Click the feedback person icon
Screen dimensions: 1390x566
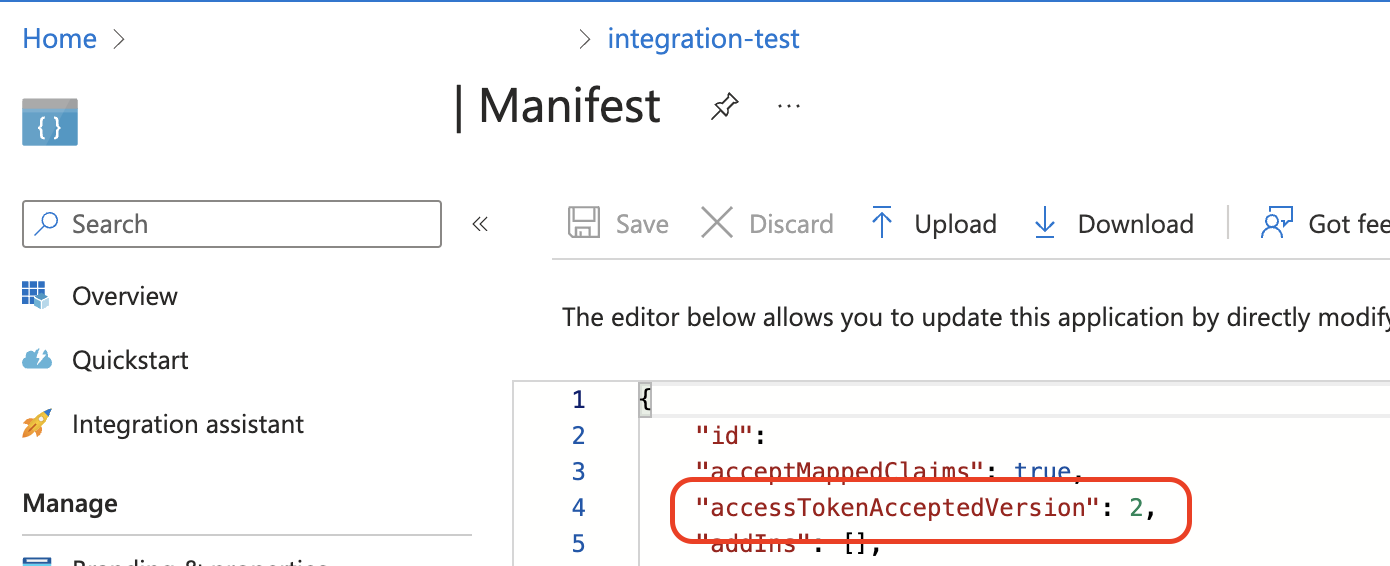click(x=1277, y=223)
